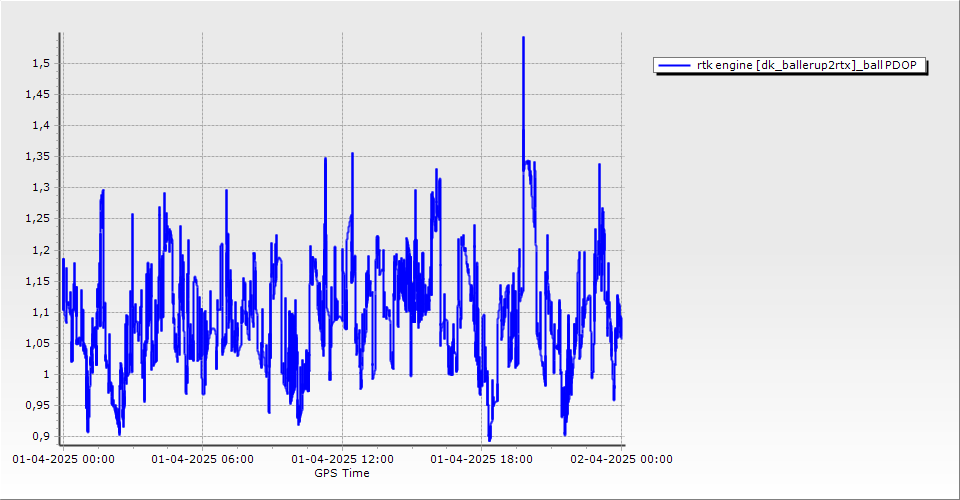The image size is (960, 500).
Task: Click the '1,25' y-axis value
Action: [38, 218]
